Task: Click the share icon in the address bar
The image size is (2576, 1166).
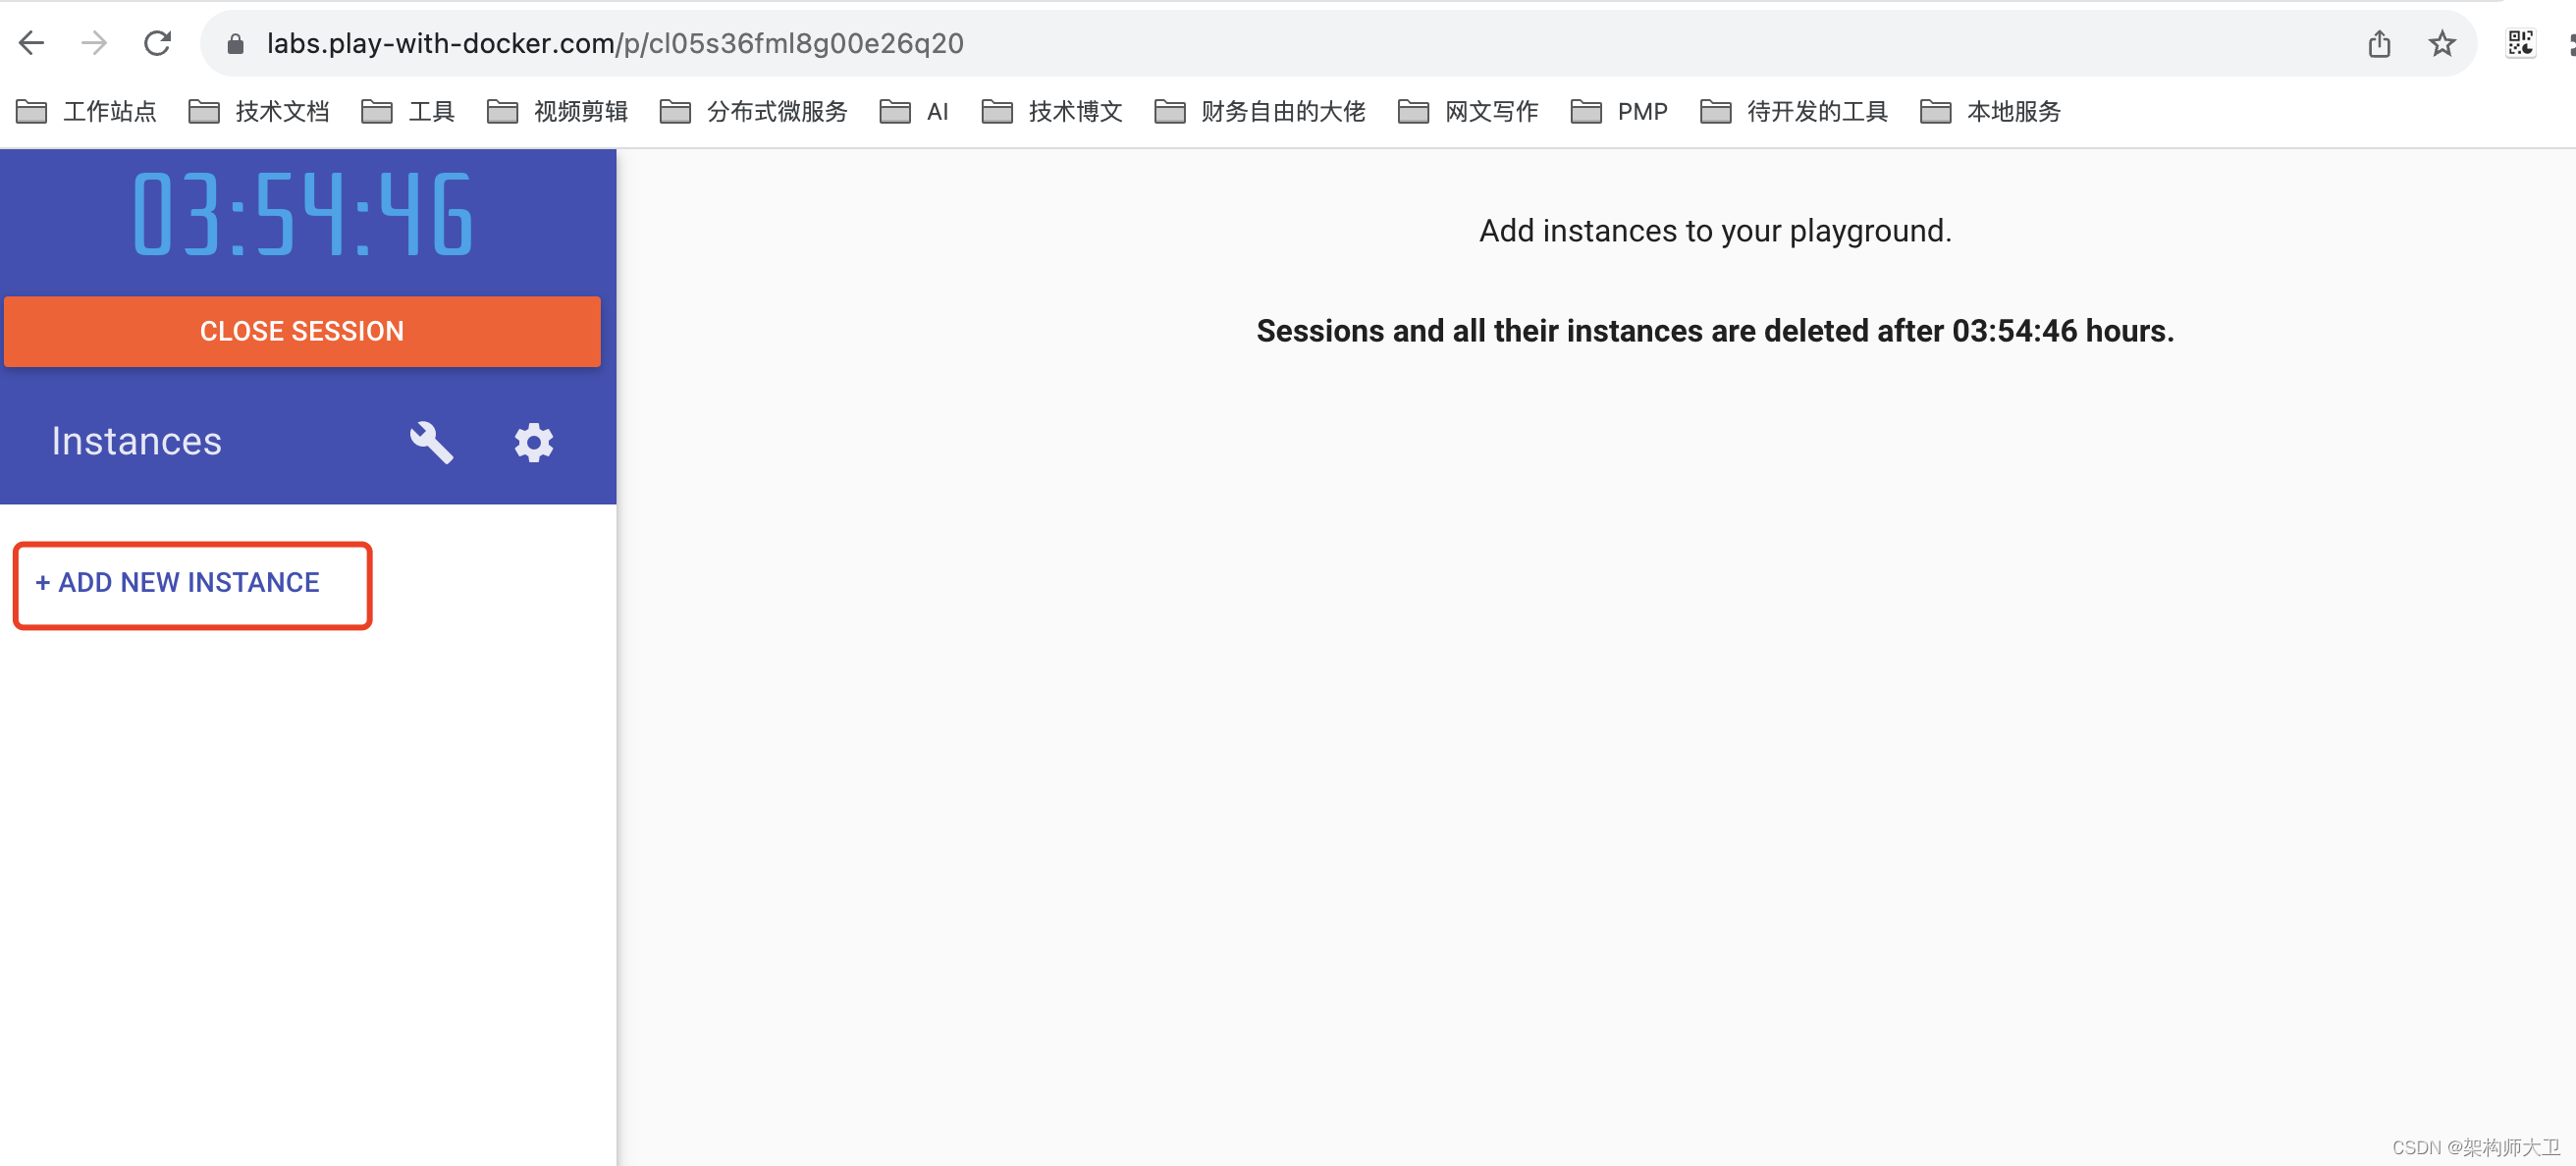Action: [2379, 42]
